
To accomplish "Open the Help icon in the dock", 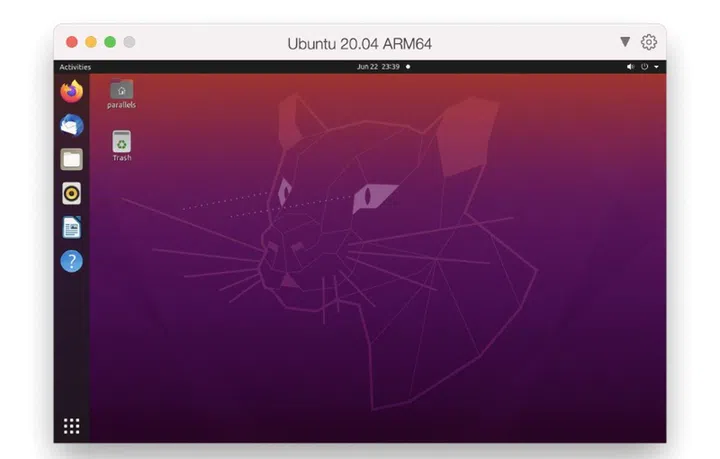I will [x=72, y=261].
